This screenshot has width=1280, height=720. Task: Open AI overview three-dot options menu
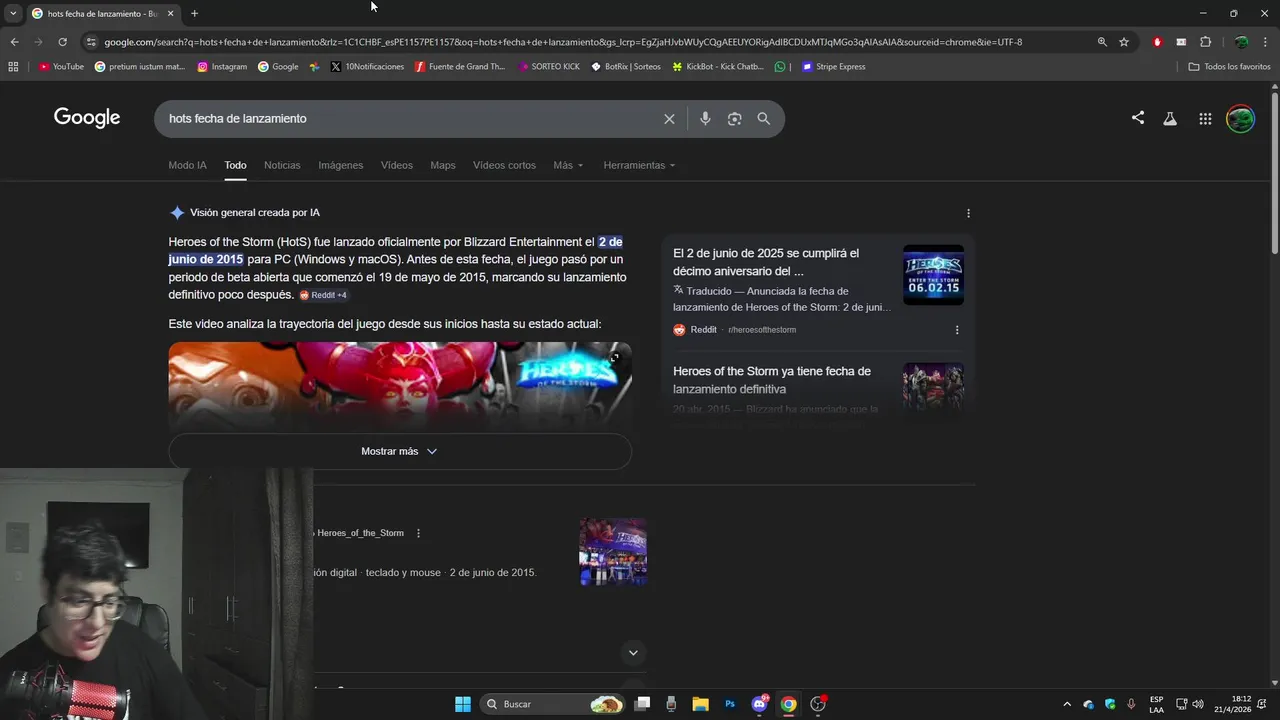click(968, 213)
